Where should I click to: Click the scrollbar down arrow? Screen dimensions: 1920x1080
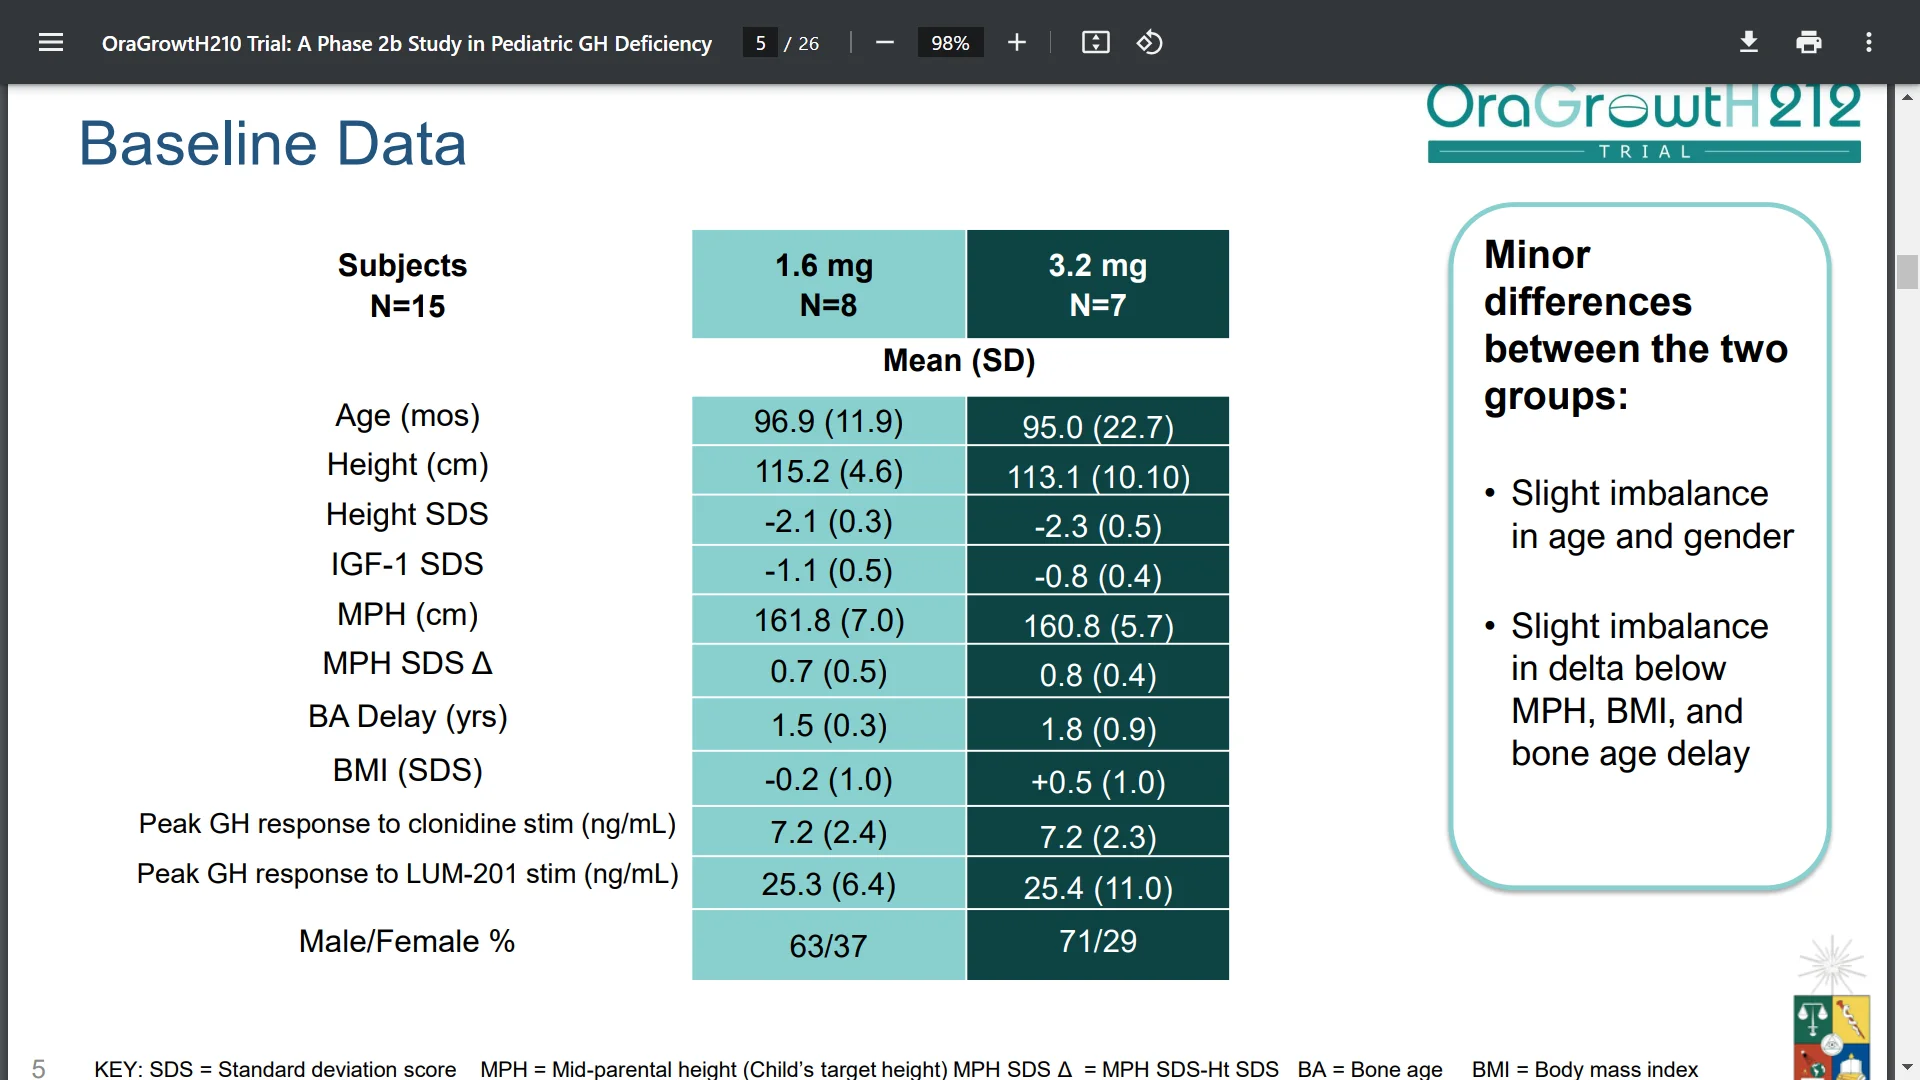[x=1907, y=1068]
